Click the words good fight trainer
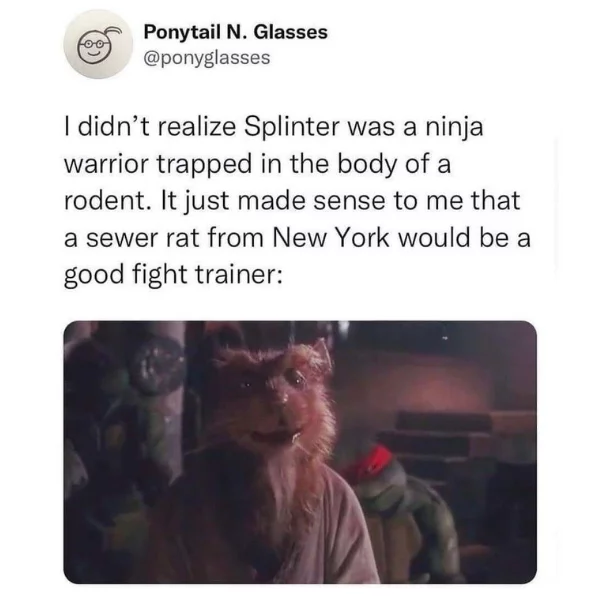Screen dimensions: 600x600 click(x=173, y=275)
